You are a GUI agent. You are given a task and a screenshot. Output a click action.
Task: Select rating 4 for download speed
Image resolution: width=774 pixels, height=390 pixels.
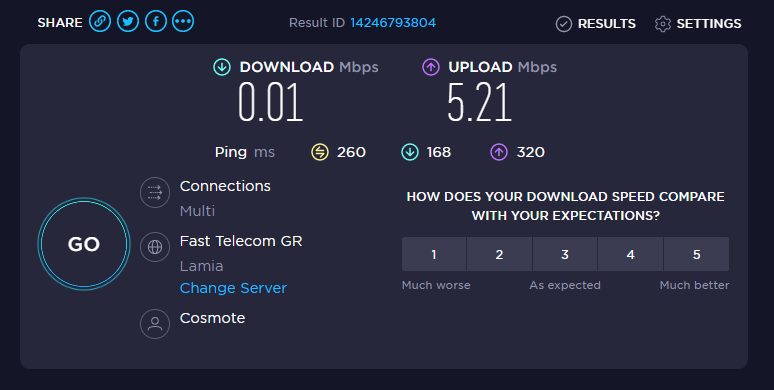coord(630,254)
